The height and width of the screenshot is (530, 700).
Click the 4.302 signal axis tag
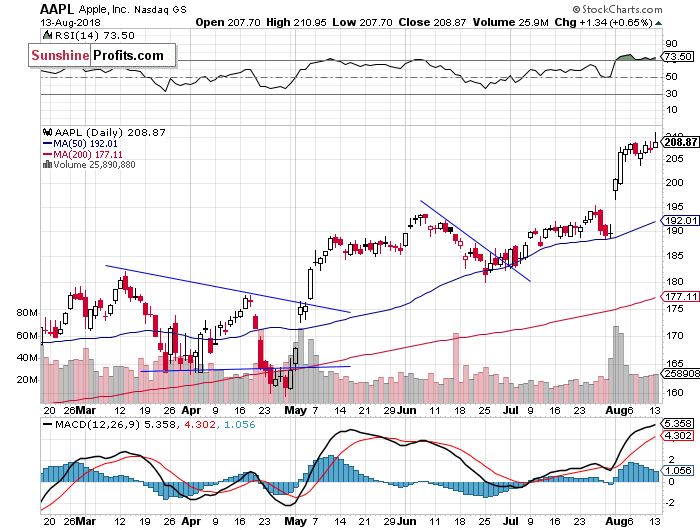point(678,435)
